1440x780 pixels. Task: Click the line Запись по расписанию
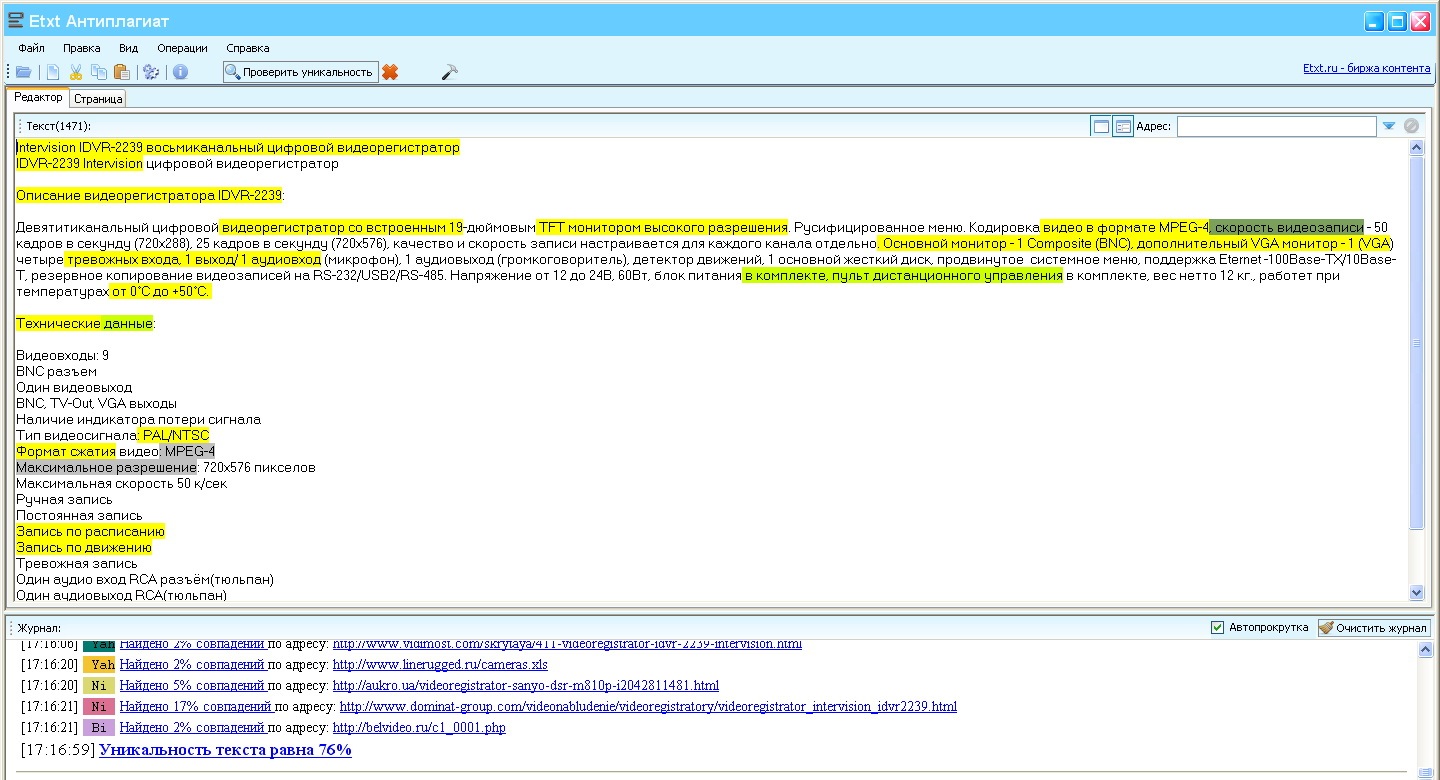(x=90, y=532)
